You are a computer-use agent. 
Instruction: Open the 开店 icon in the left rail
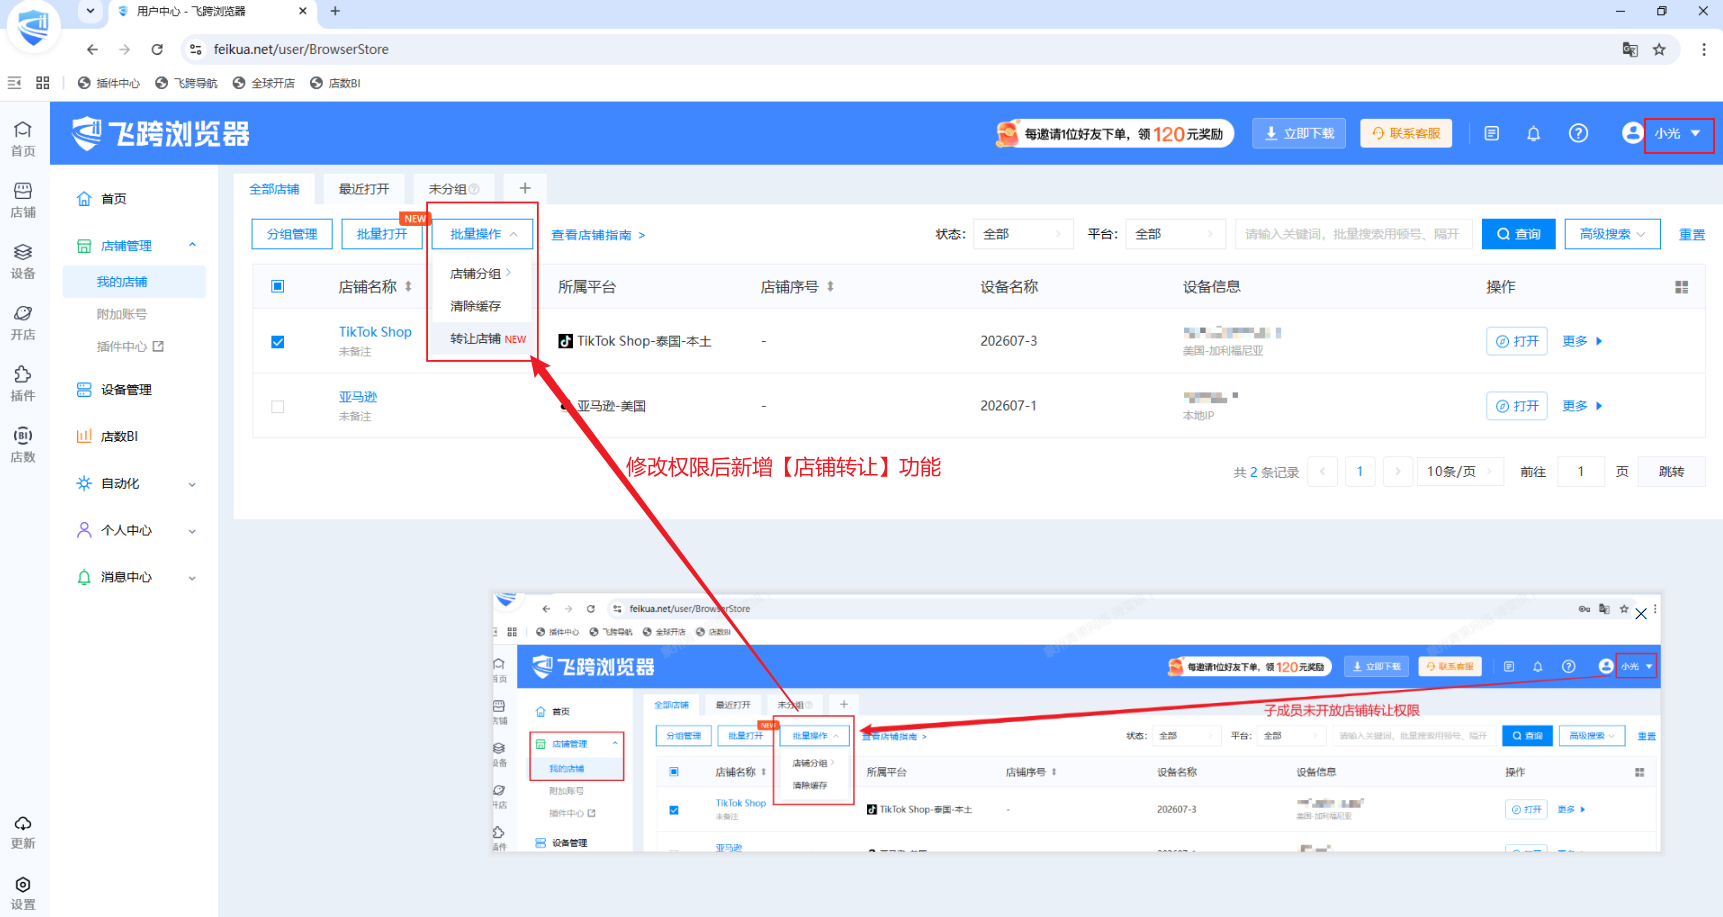click(23, 322)
